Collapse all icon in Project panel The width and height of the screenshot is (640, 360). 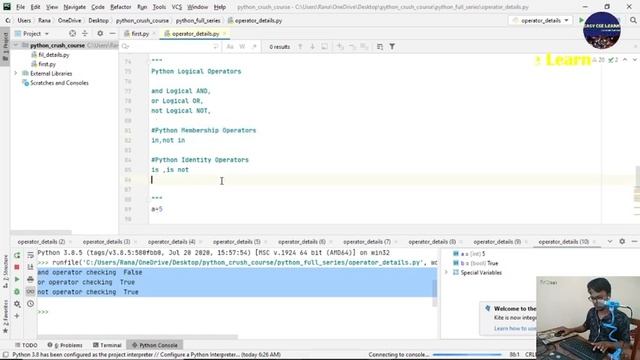[x=85, y=33]
